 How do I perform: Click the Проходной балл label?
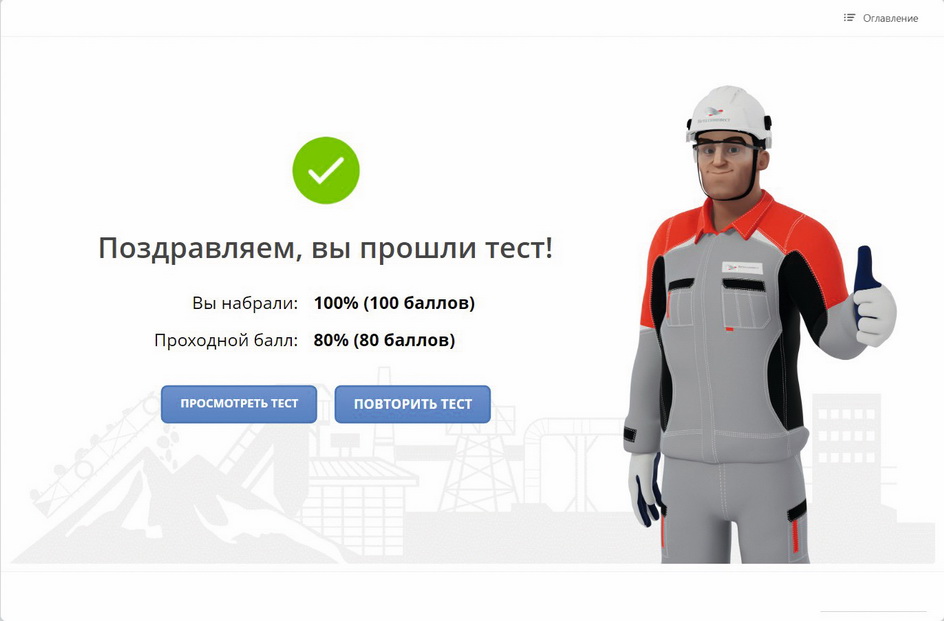226,341
